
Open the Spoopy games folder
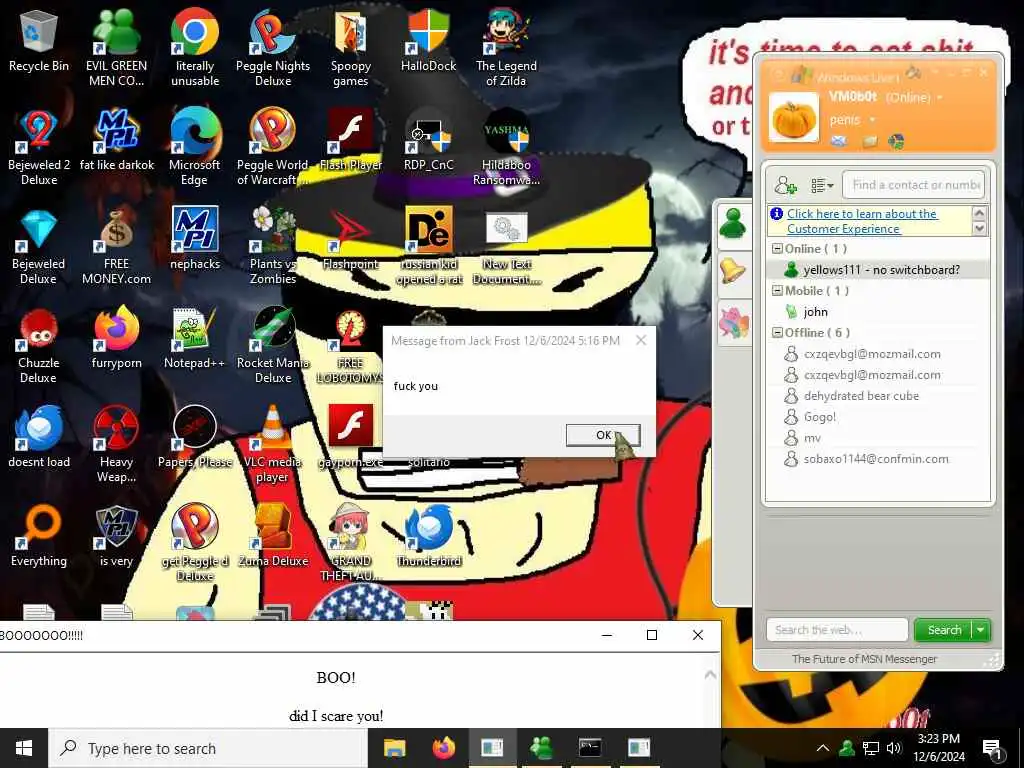pyautogui.click(x=351, y=49)
